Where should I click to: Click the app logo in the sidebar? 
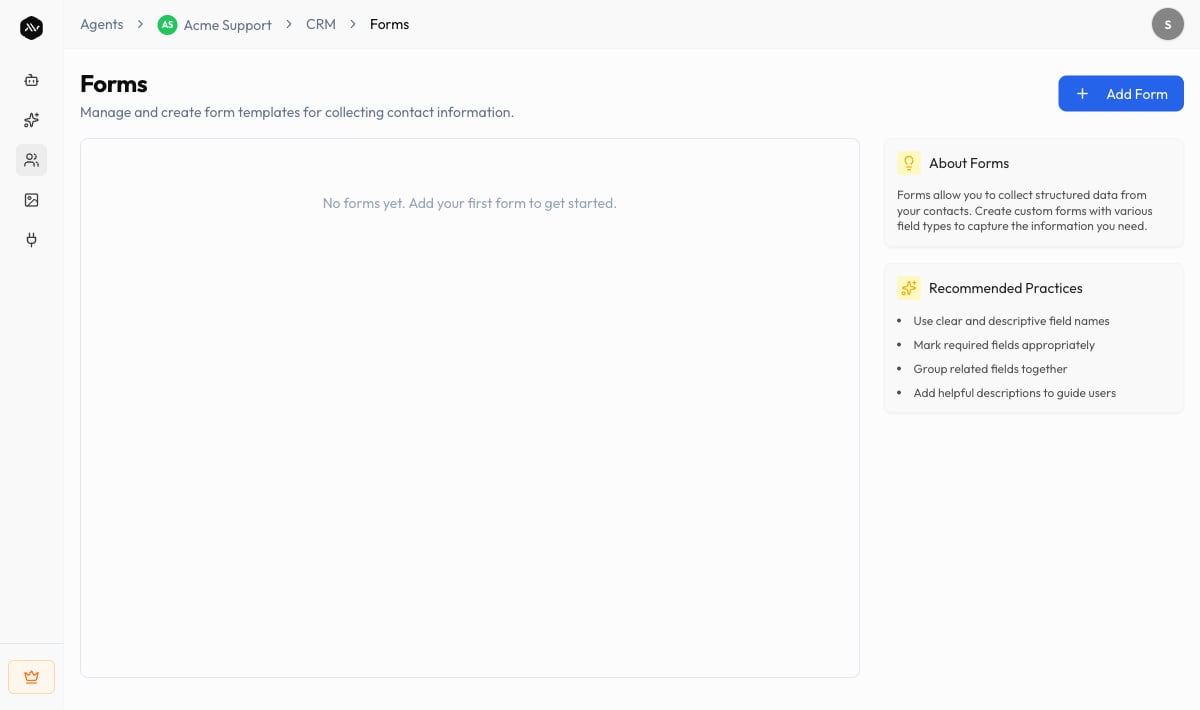point(31,28)
